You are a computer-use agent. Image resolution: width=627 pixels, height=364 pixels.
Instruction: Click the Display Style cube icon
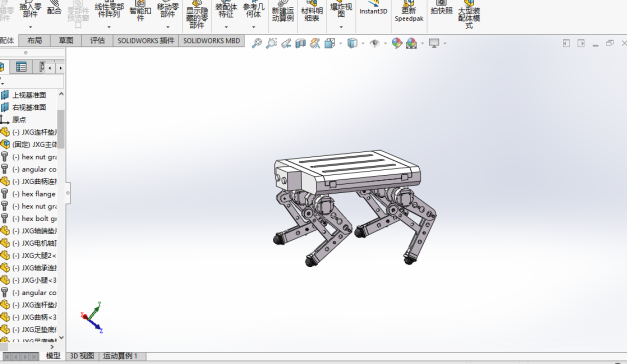352,43
